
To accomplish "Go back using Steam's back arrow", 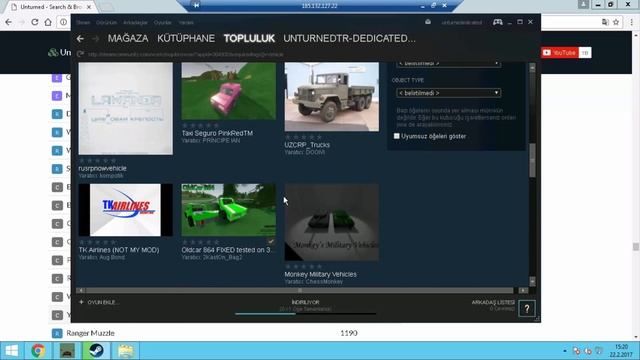I will 80,38.
